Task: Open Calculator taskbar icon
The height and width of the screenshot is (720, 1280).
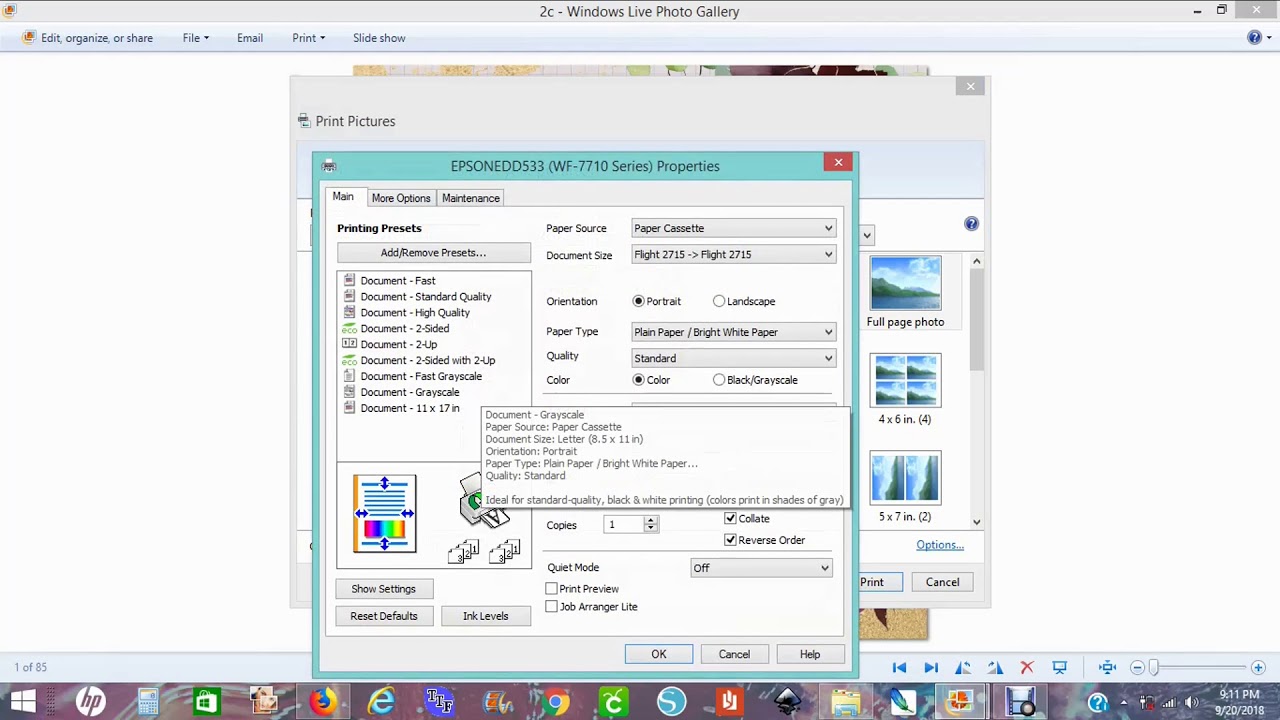Action: 148,702
